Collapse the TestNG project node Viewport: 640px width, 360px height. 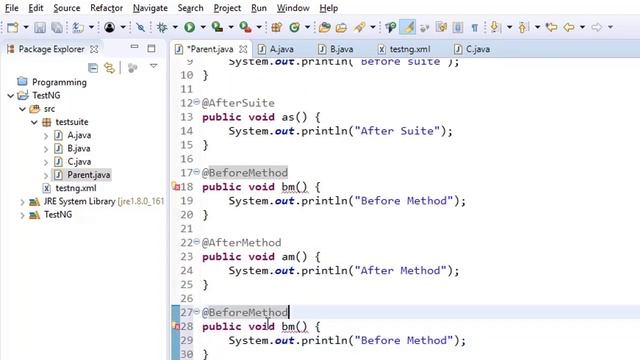(11, 96)
